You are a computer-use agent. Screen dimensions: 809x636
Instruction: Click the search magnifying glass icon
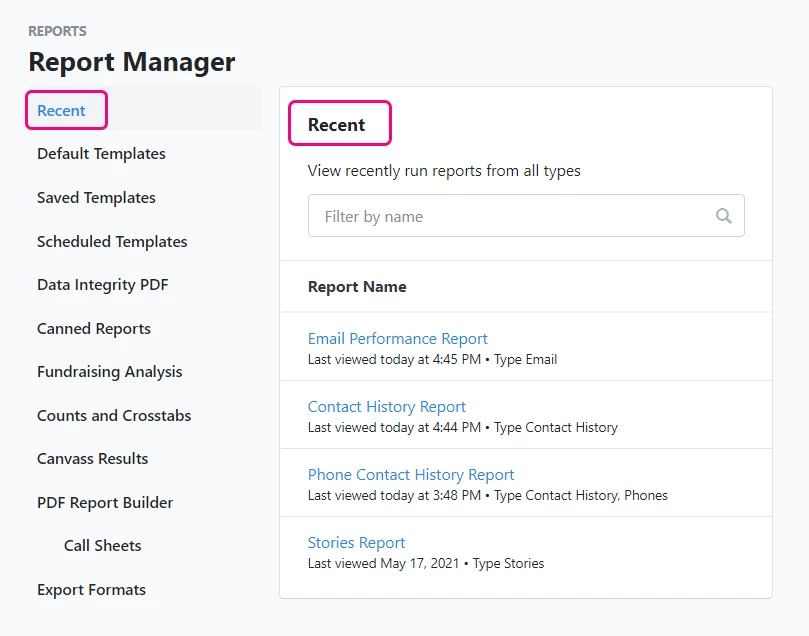723,215
